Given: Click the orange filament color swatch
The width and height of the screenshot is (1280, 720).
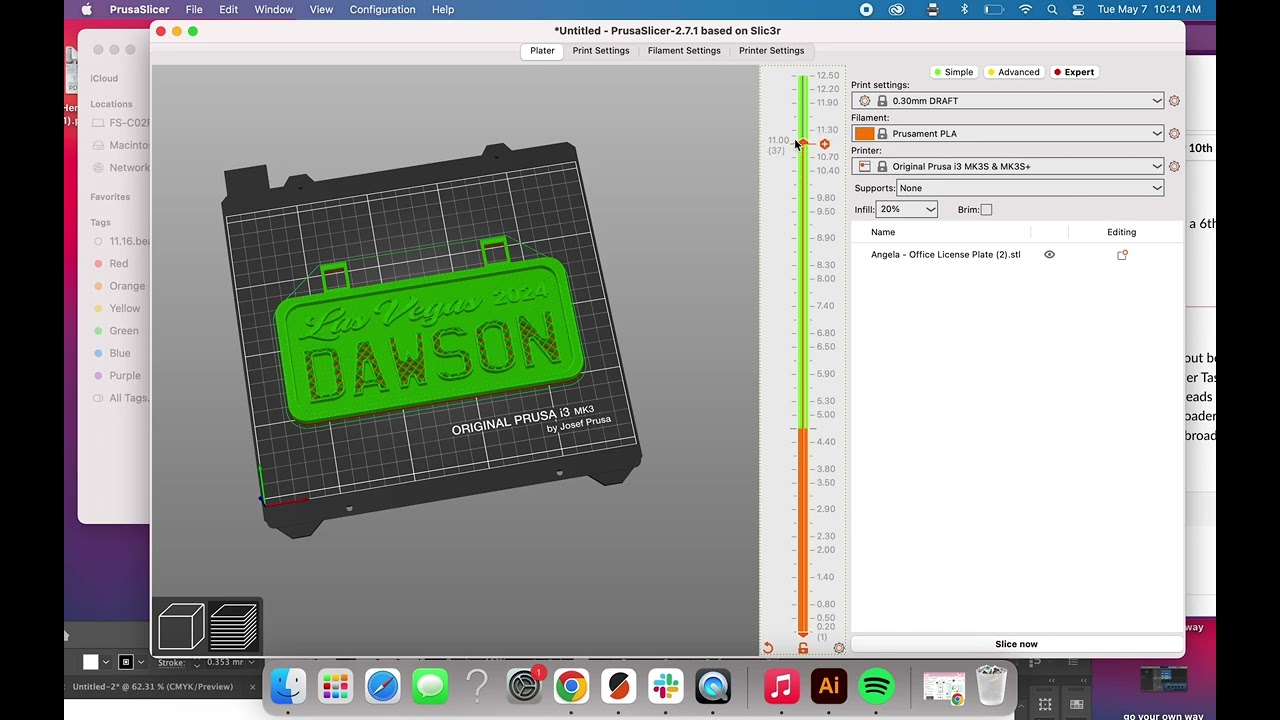Looking at the screenshot, I should (865, 134).
